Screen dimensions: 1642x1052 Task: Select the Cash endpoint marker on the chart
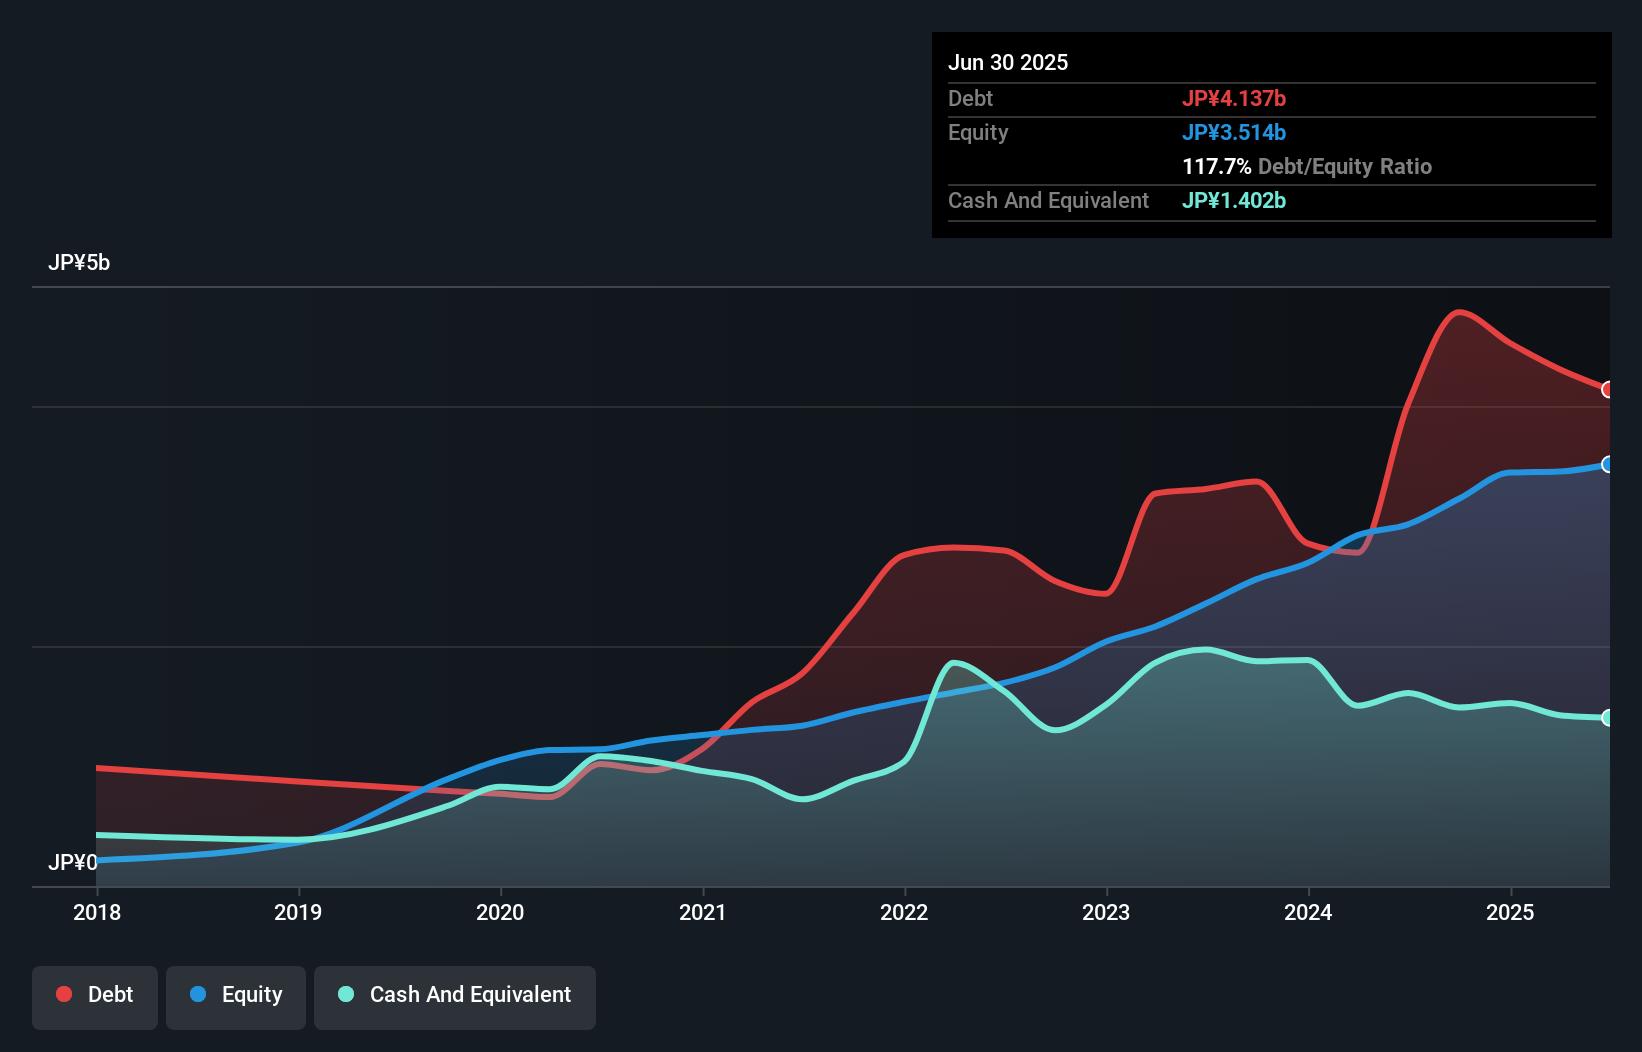tap(1607, 717)
